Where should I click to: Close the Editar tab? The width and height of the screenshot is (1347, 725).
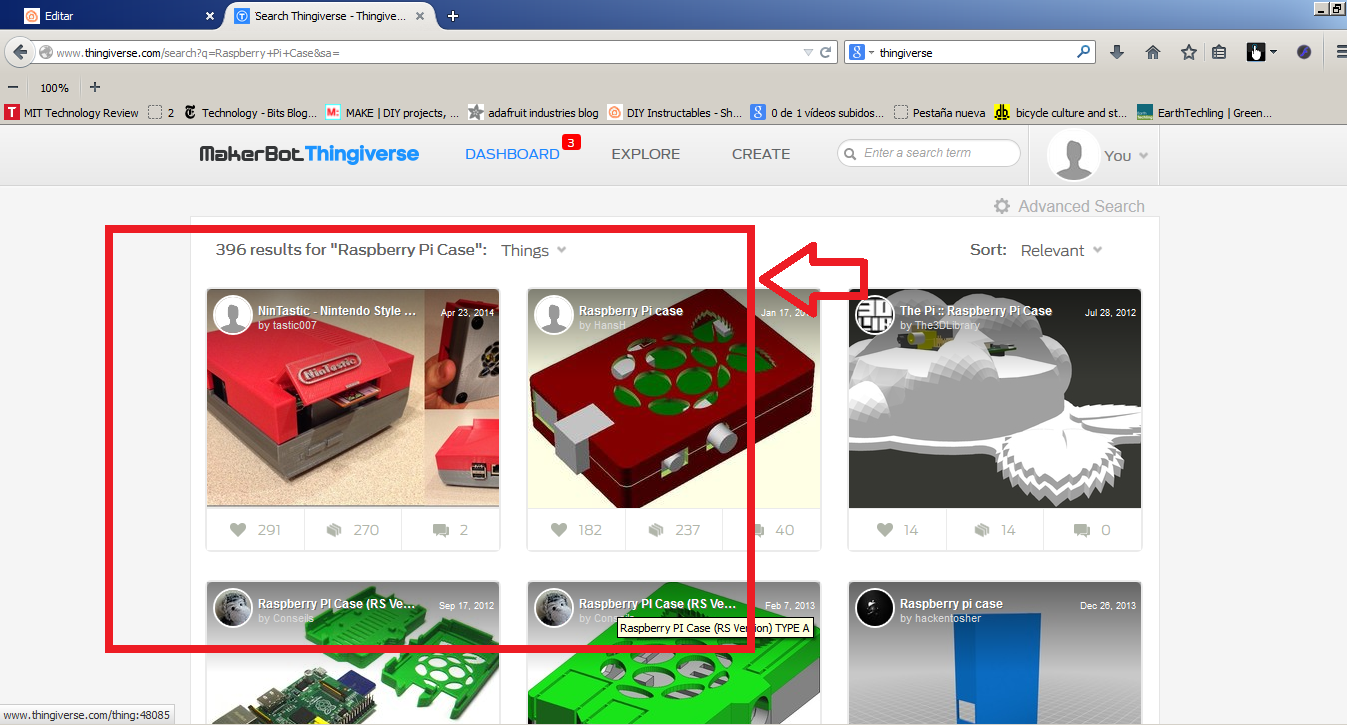pyautogui.click(x=210, y=16)
